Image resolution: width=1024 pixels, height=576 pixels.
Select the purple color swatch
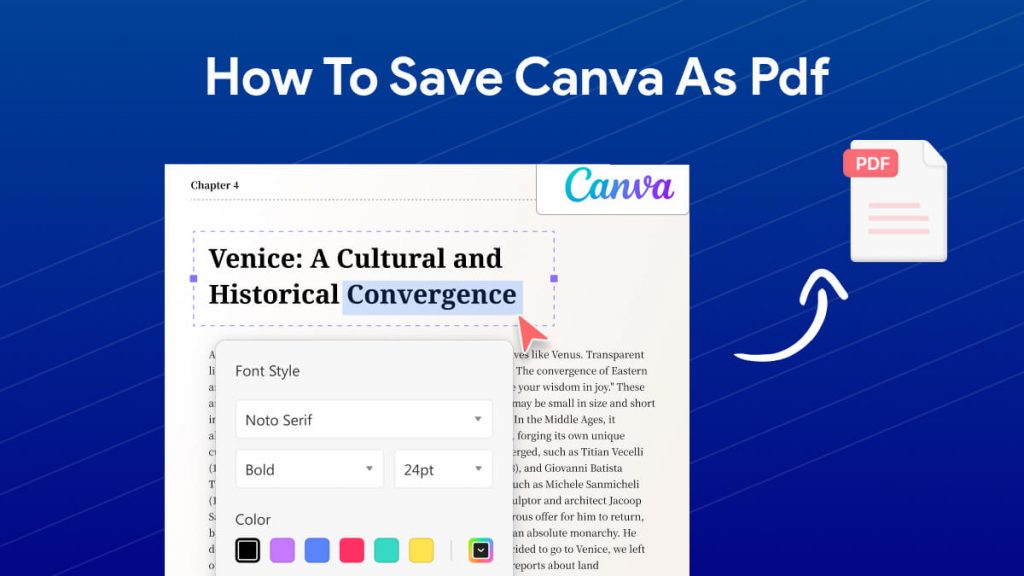coord(282,550)
